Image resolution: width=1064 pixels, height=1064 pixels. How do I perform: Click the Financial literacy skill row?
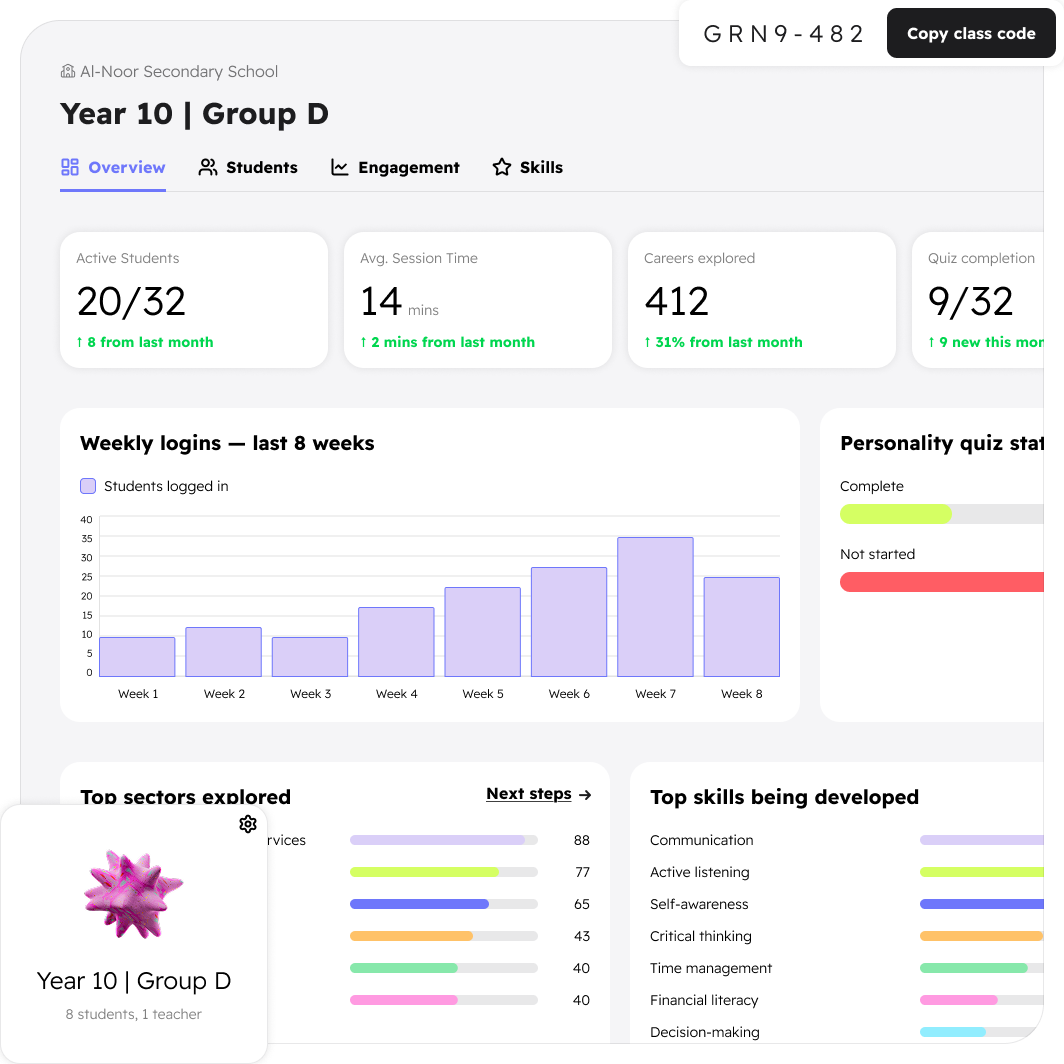click(846, 1000)
